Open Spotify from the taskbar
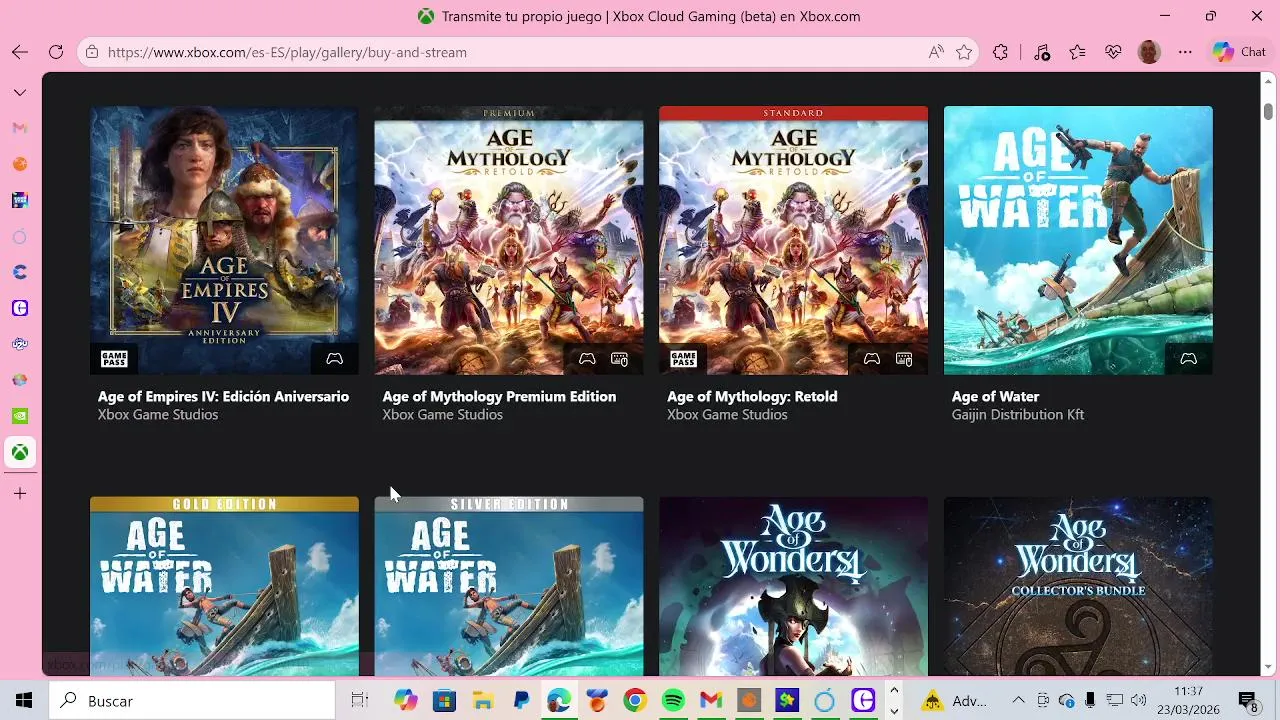Screen dimensions: 1280x720 [x=673, y=701]
